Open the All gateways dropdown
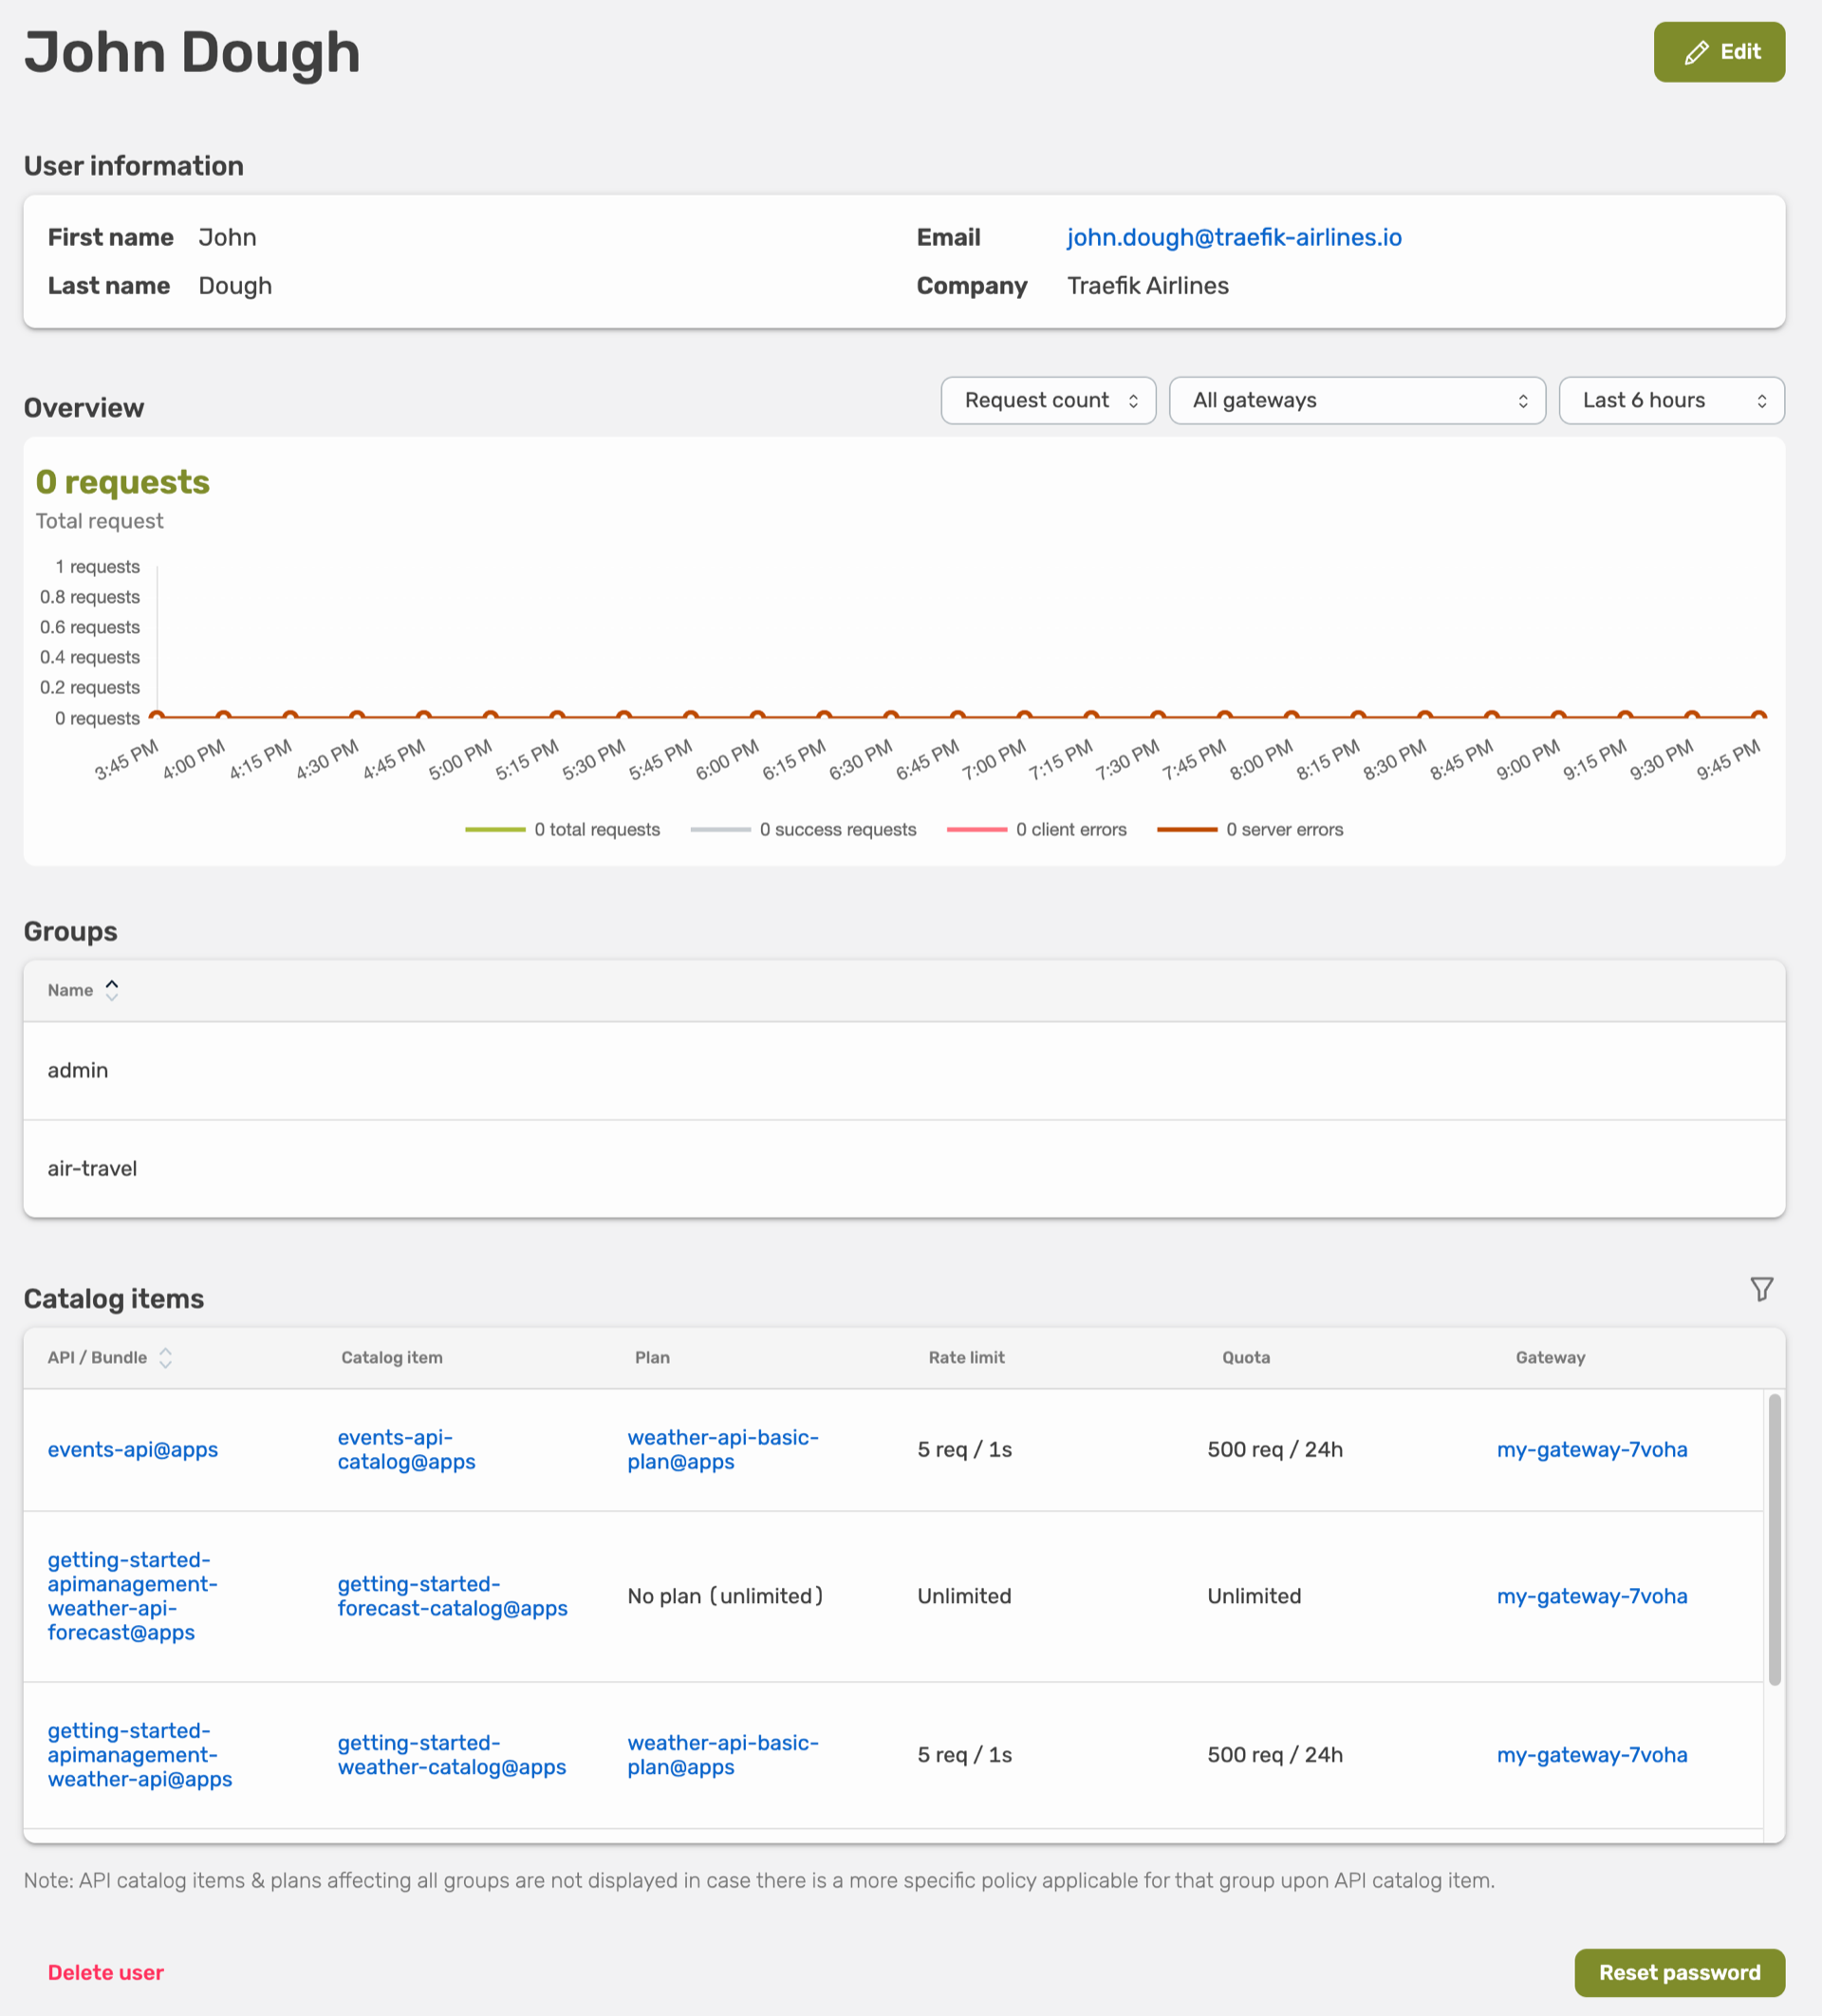Viewport: 1822px width, 2016px height. click(x=1357, y=400)
